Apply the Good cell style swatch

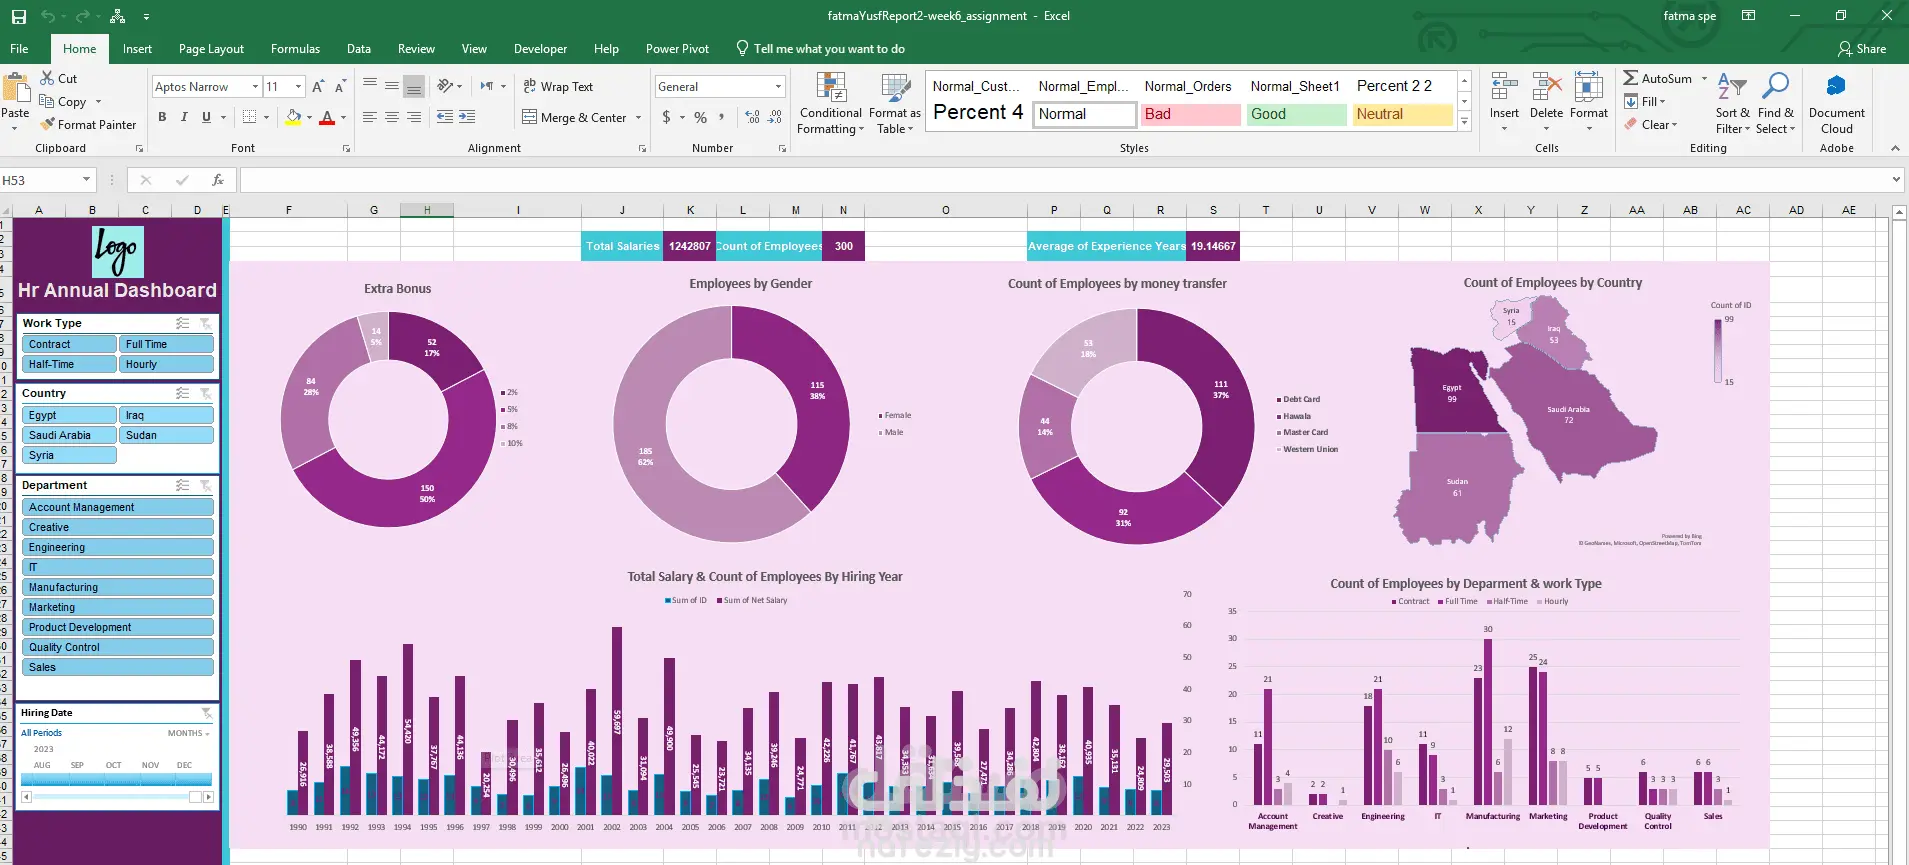tap(1296, 114)
